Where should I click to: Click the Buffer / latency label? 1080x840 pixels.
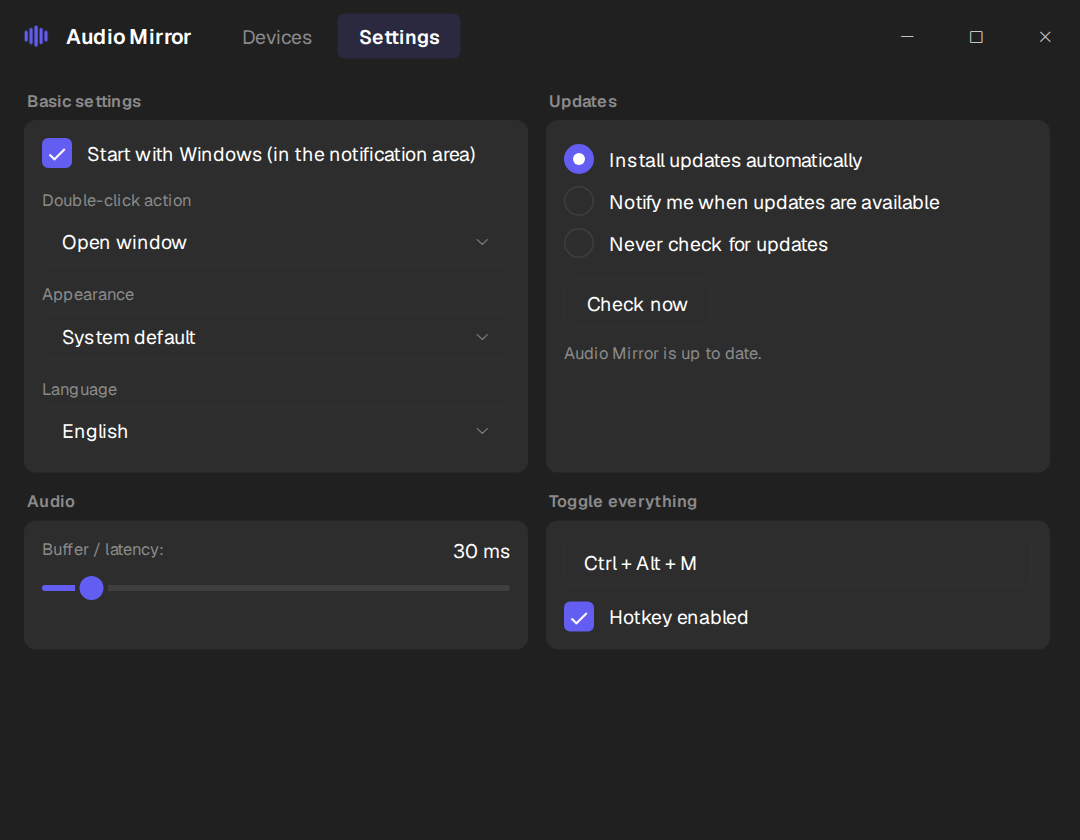[103, 549]
